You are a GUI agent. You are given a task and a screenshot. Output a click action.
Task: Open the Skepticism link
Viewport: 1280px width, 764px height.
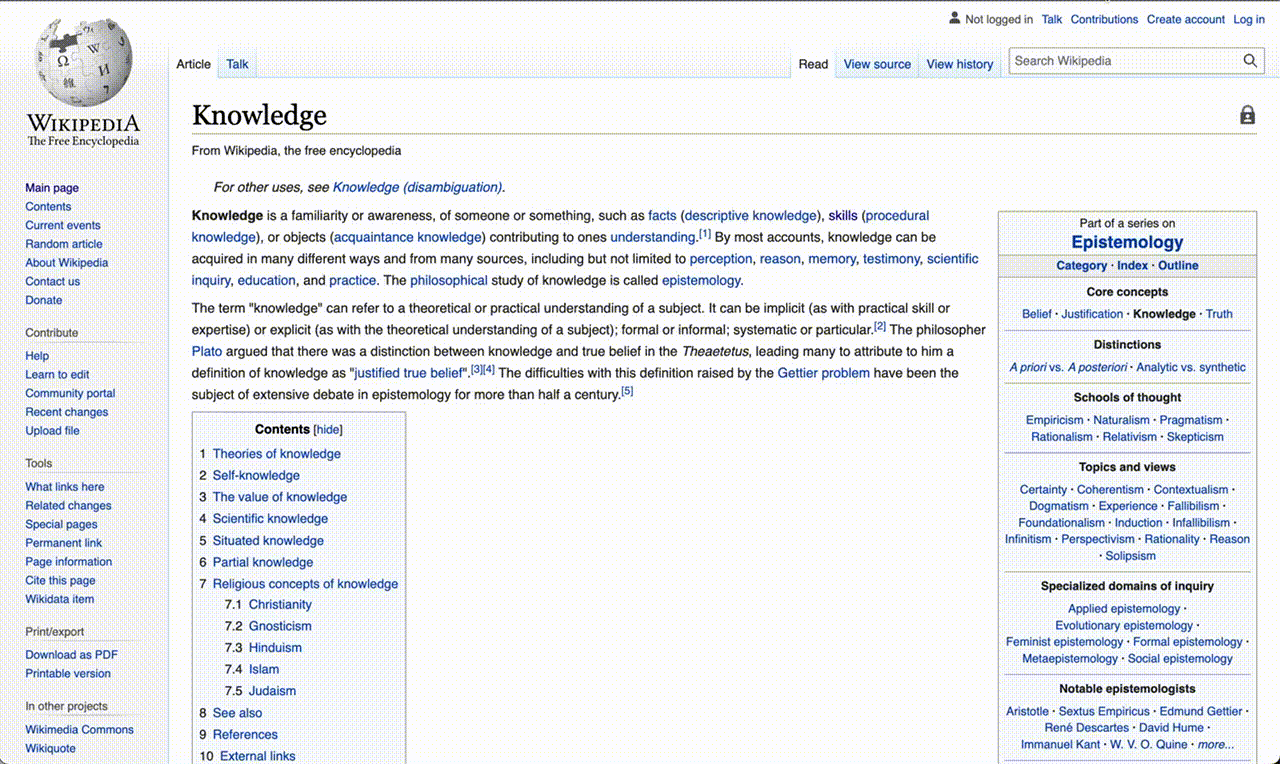(x=1195, y=437)
